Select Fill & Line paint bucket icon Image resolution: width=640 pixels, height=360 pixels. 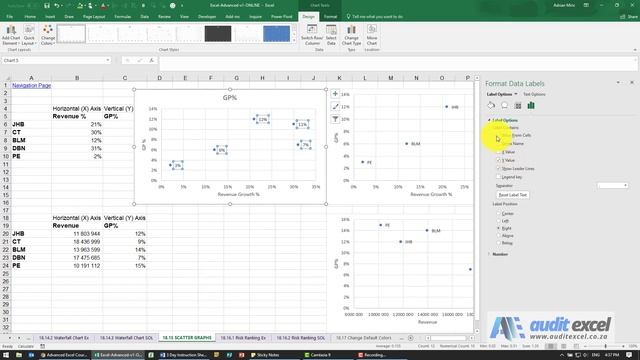pos(491,106)
